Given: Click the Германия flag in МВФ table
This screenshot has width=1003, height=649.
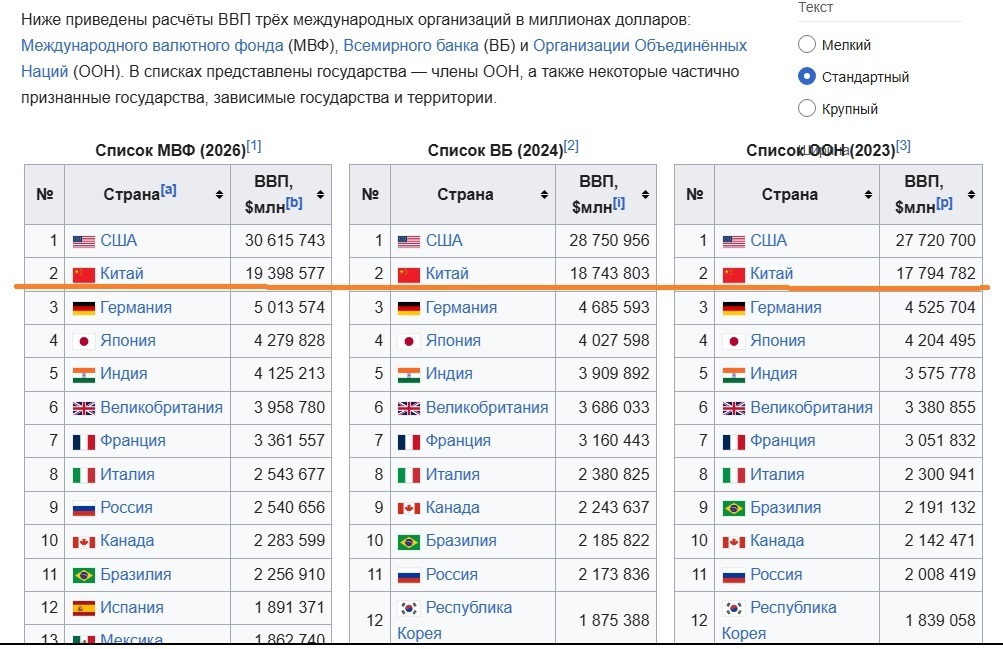Looking at the screenshot, I should point(84,308).
